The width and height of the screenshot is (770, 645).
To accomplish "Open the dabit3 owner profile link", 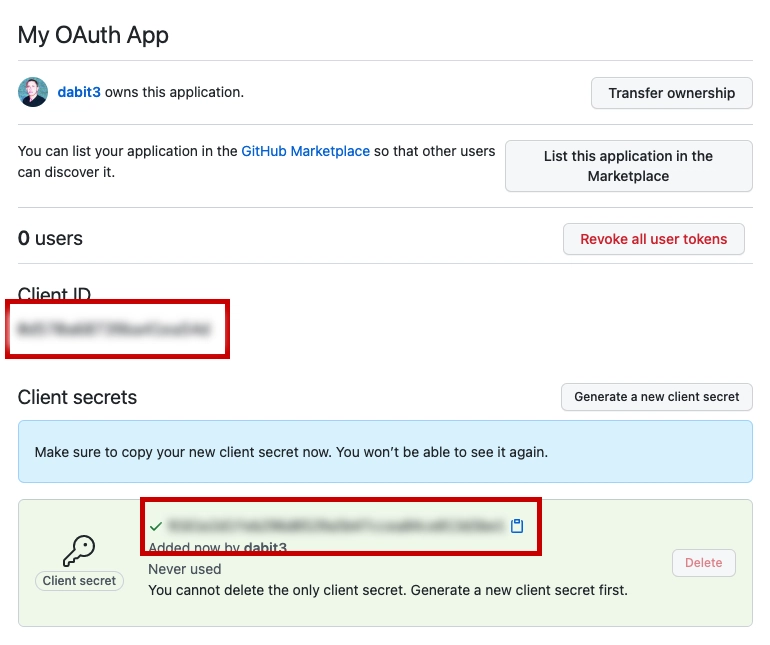I will 79,92.
